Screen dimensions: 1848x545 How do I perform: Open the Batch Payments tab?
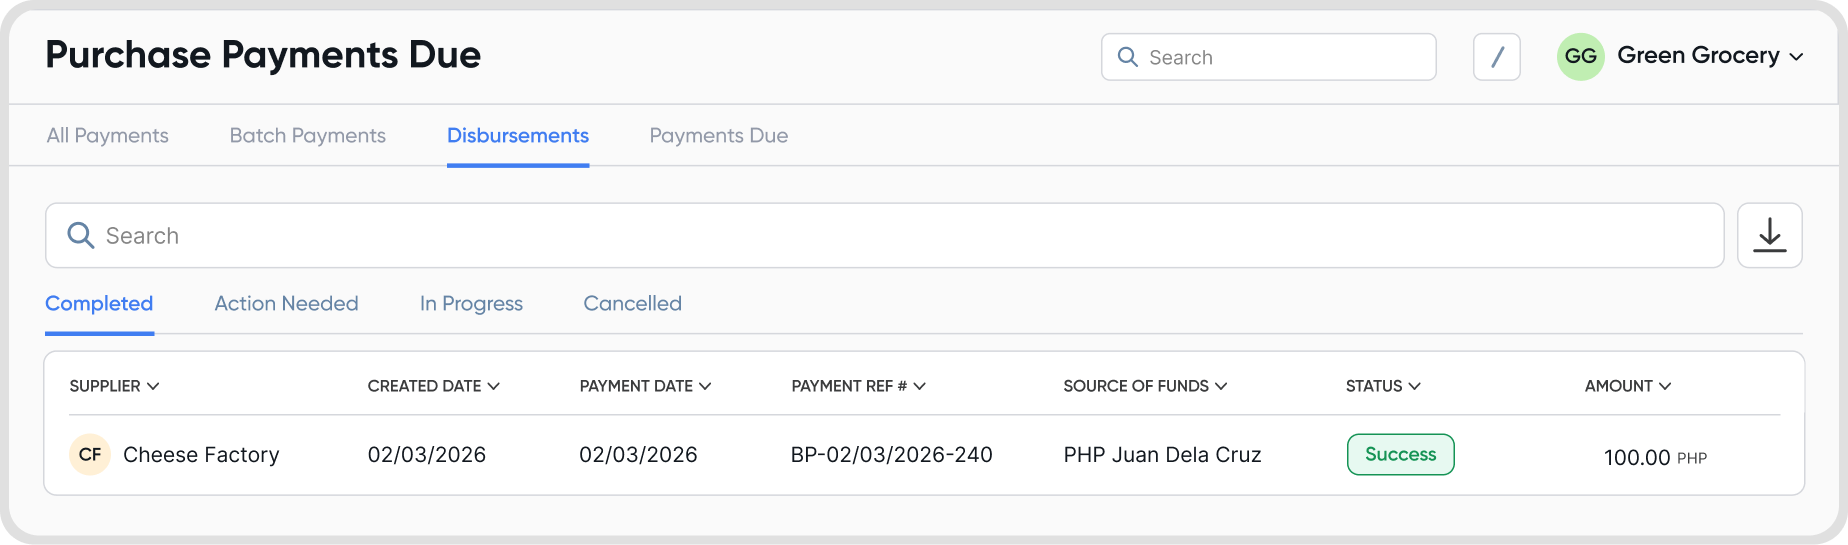click(307, 136)
